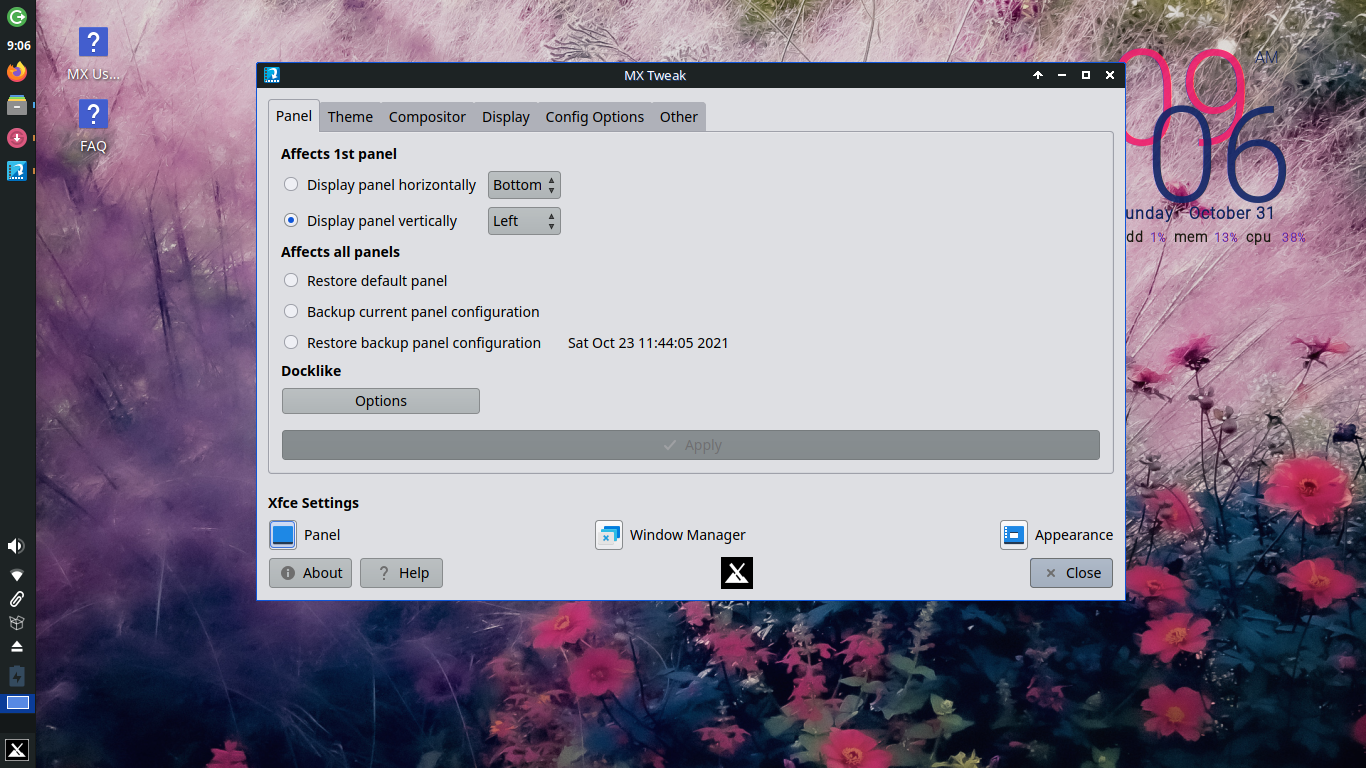This screenshot has width=1366, height=768.
Task: Click the 9:06 panel clock
Action: pyautogui.click(x=18, y=45)
